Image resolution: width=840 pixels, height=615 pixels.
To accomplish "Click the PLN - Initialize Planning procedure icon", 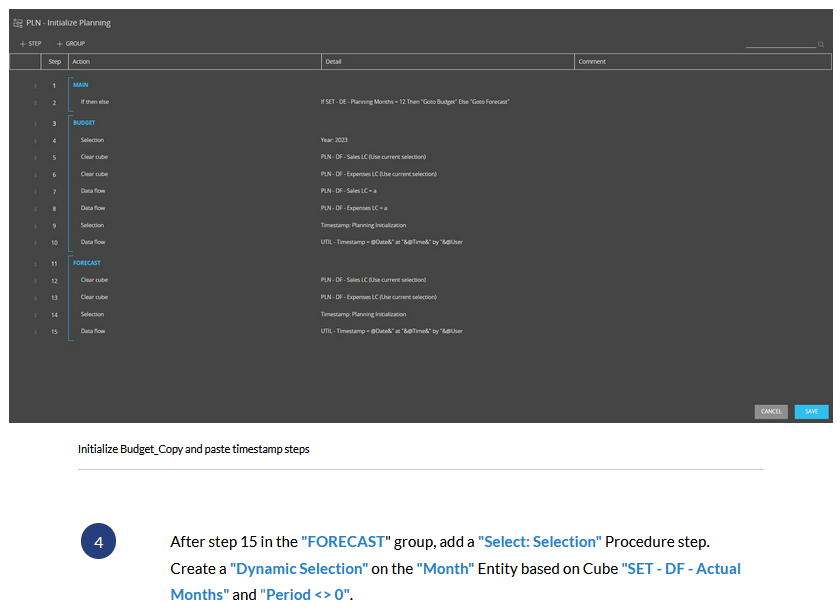I will 18,23.
